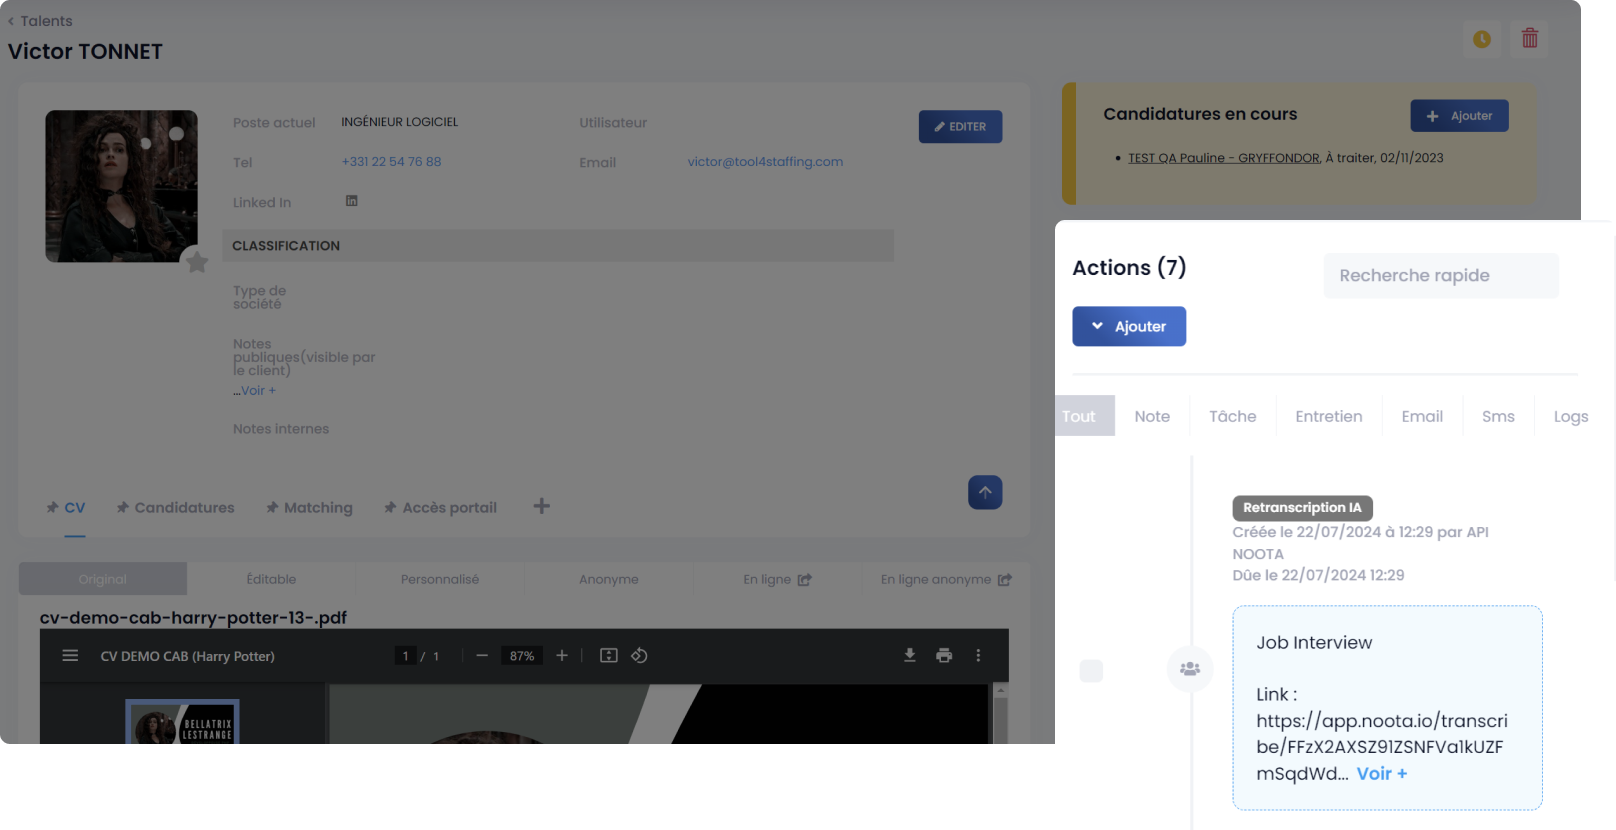Check the Job Interview action checkbox
Viewport: 1616px width, 830px height.
pos(1091,671)
